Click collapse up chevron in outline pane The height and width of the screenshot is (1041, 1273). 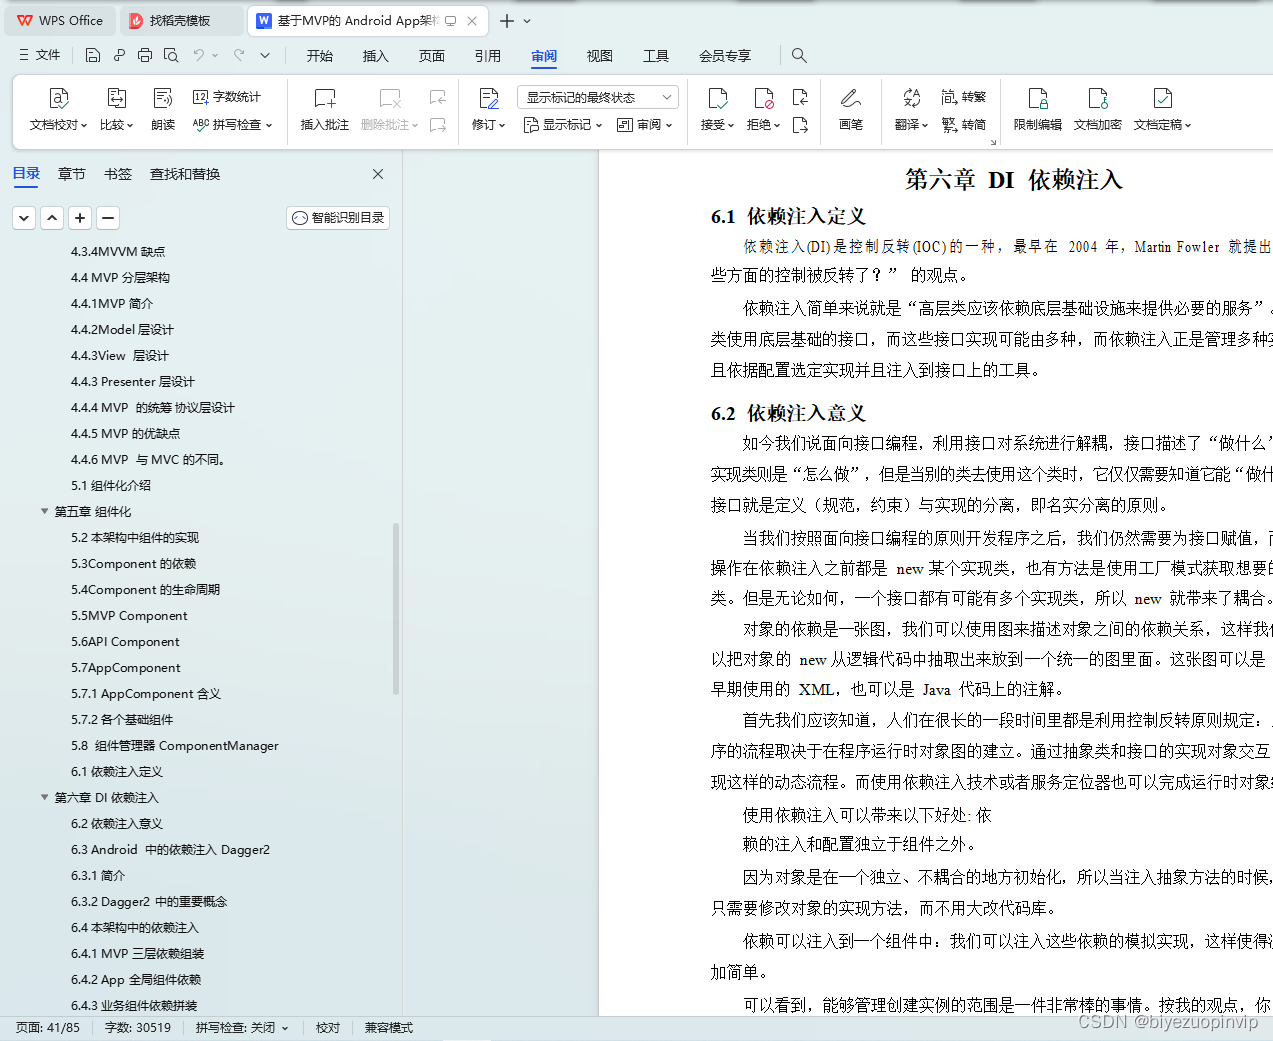tap(52, 217)
